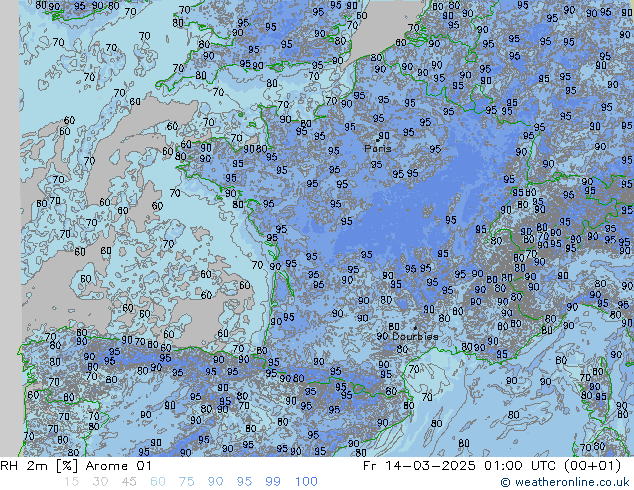634x490 pixels.
Task: Click legend value 90
Action: coord(215,482)
